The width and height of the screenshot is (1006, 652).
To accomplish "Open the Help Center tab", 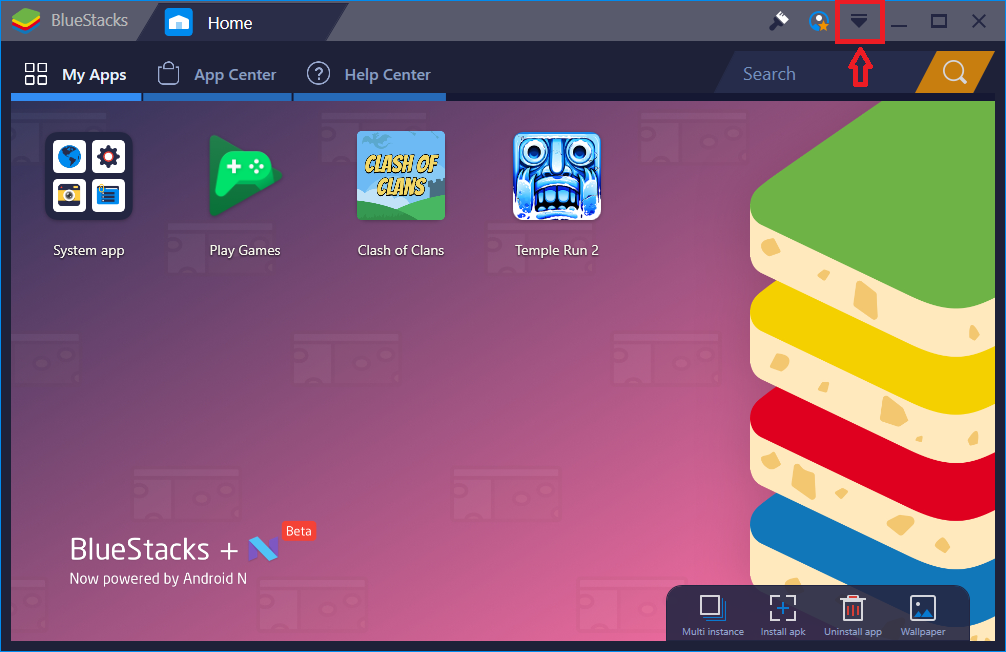I will click(369, 73).
